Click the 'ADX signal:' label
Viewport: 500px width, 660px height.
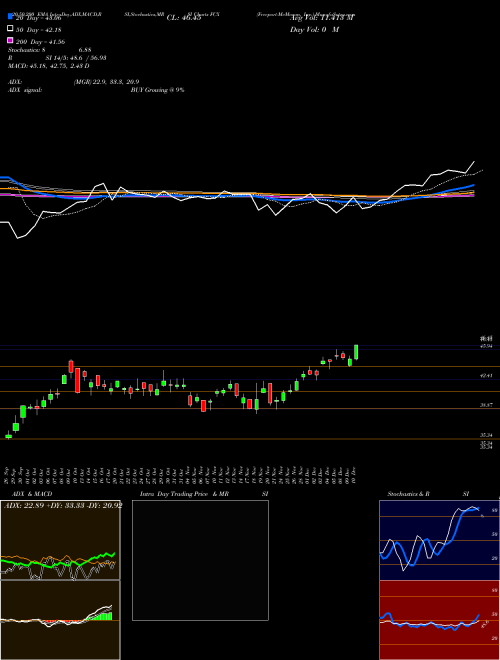pyautogui.click(x=25, y=90)
